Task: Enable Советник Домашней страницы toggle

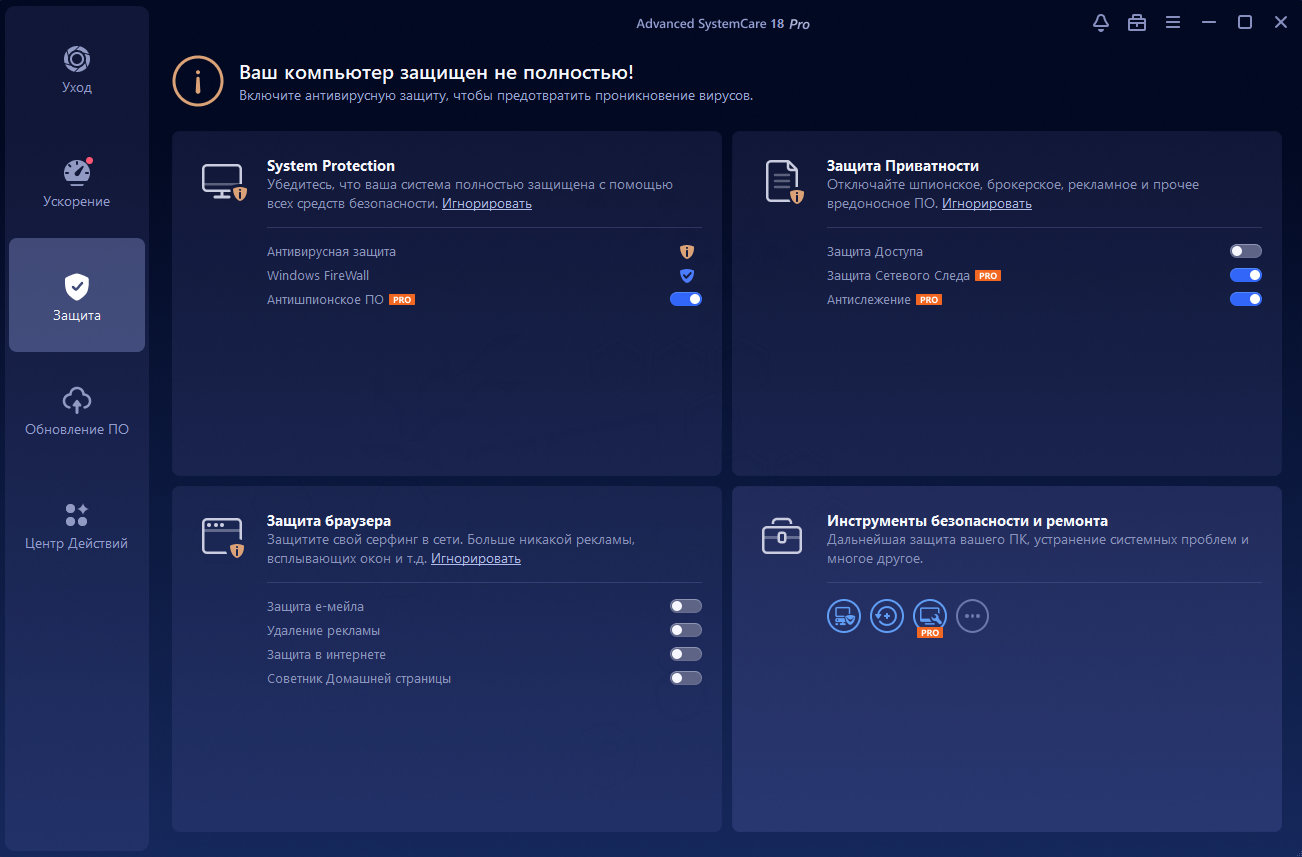Action: 686,678
